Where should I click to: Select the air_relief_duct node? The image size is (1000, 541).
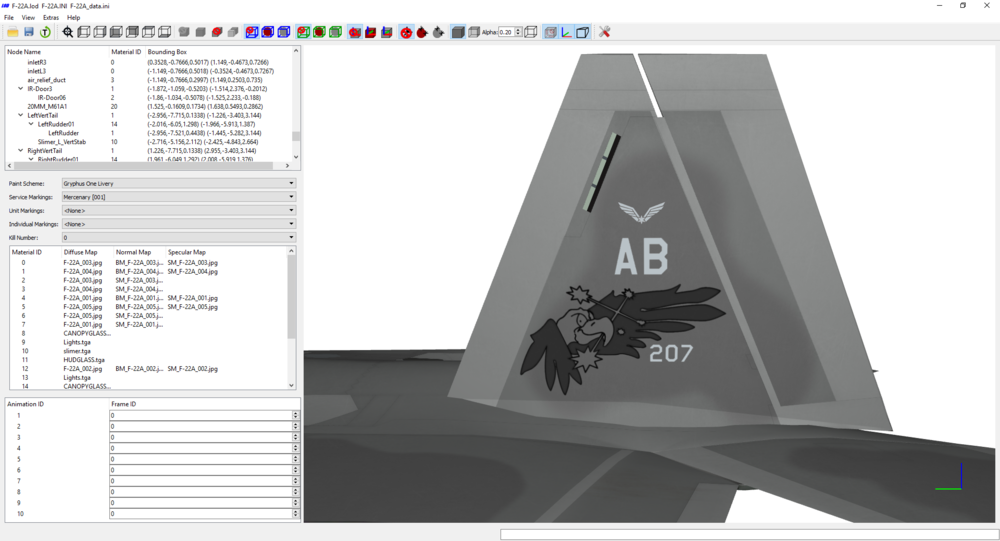47,80
